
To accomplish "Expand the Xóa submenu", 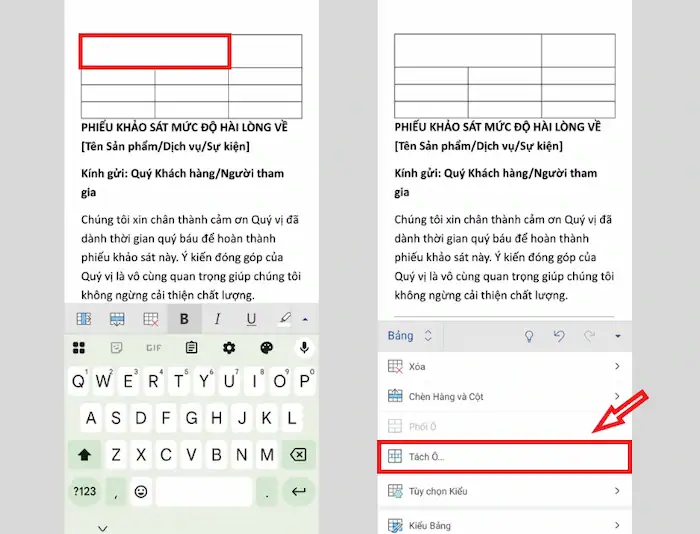I will tap(505, 367).
